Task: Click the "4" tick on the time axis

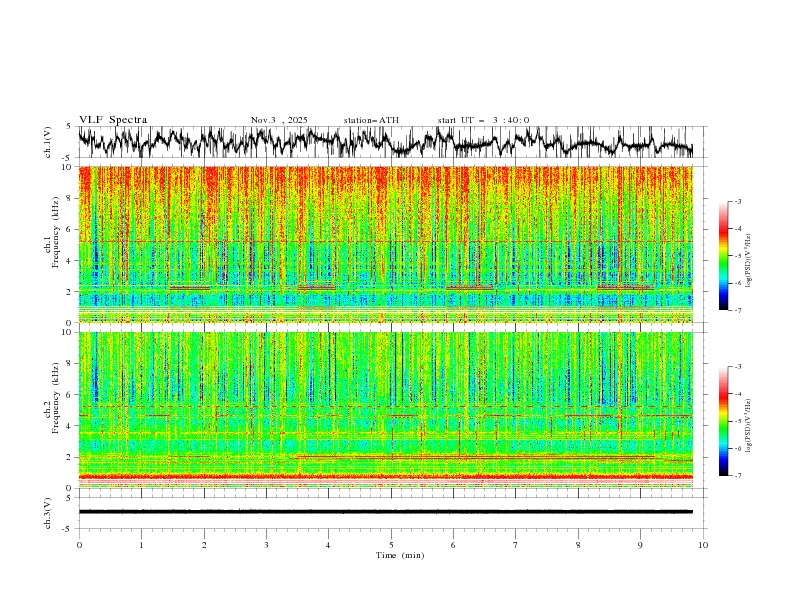Action: tap(328, 545)
